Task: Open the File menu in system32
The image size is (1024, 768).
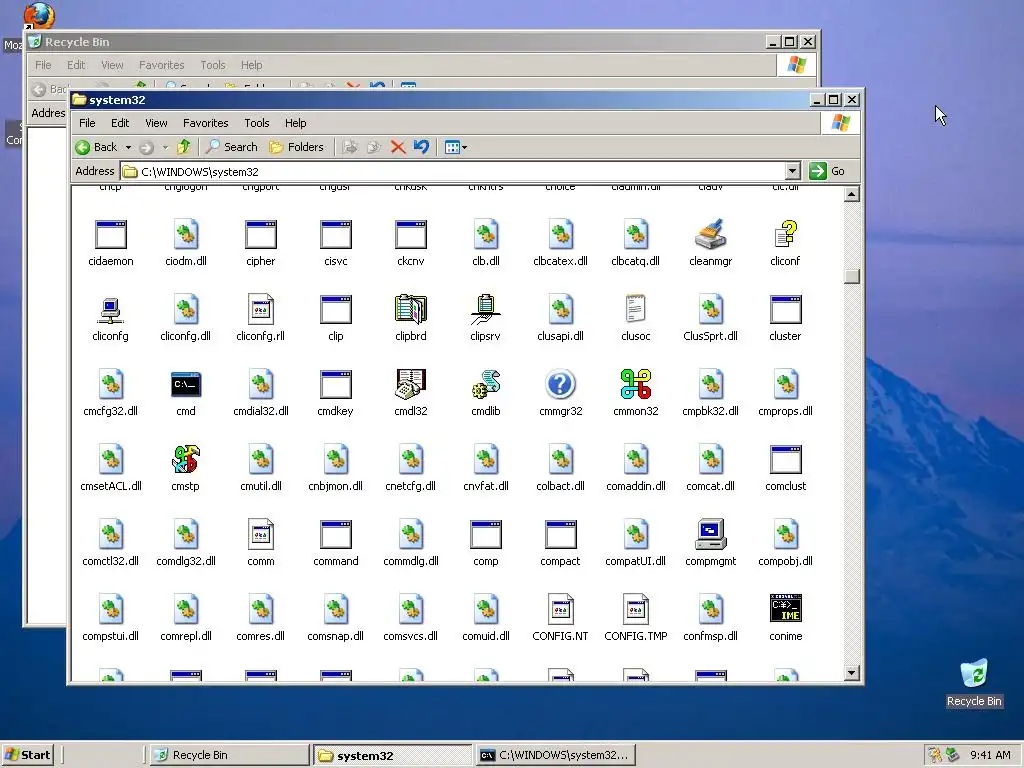Action: pos(87,123)
